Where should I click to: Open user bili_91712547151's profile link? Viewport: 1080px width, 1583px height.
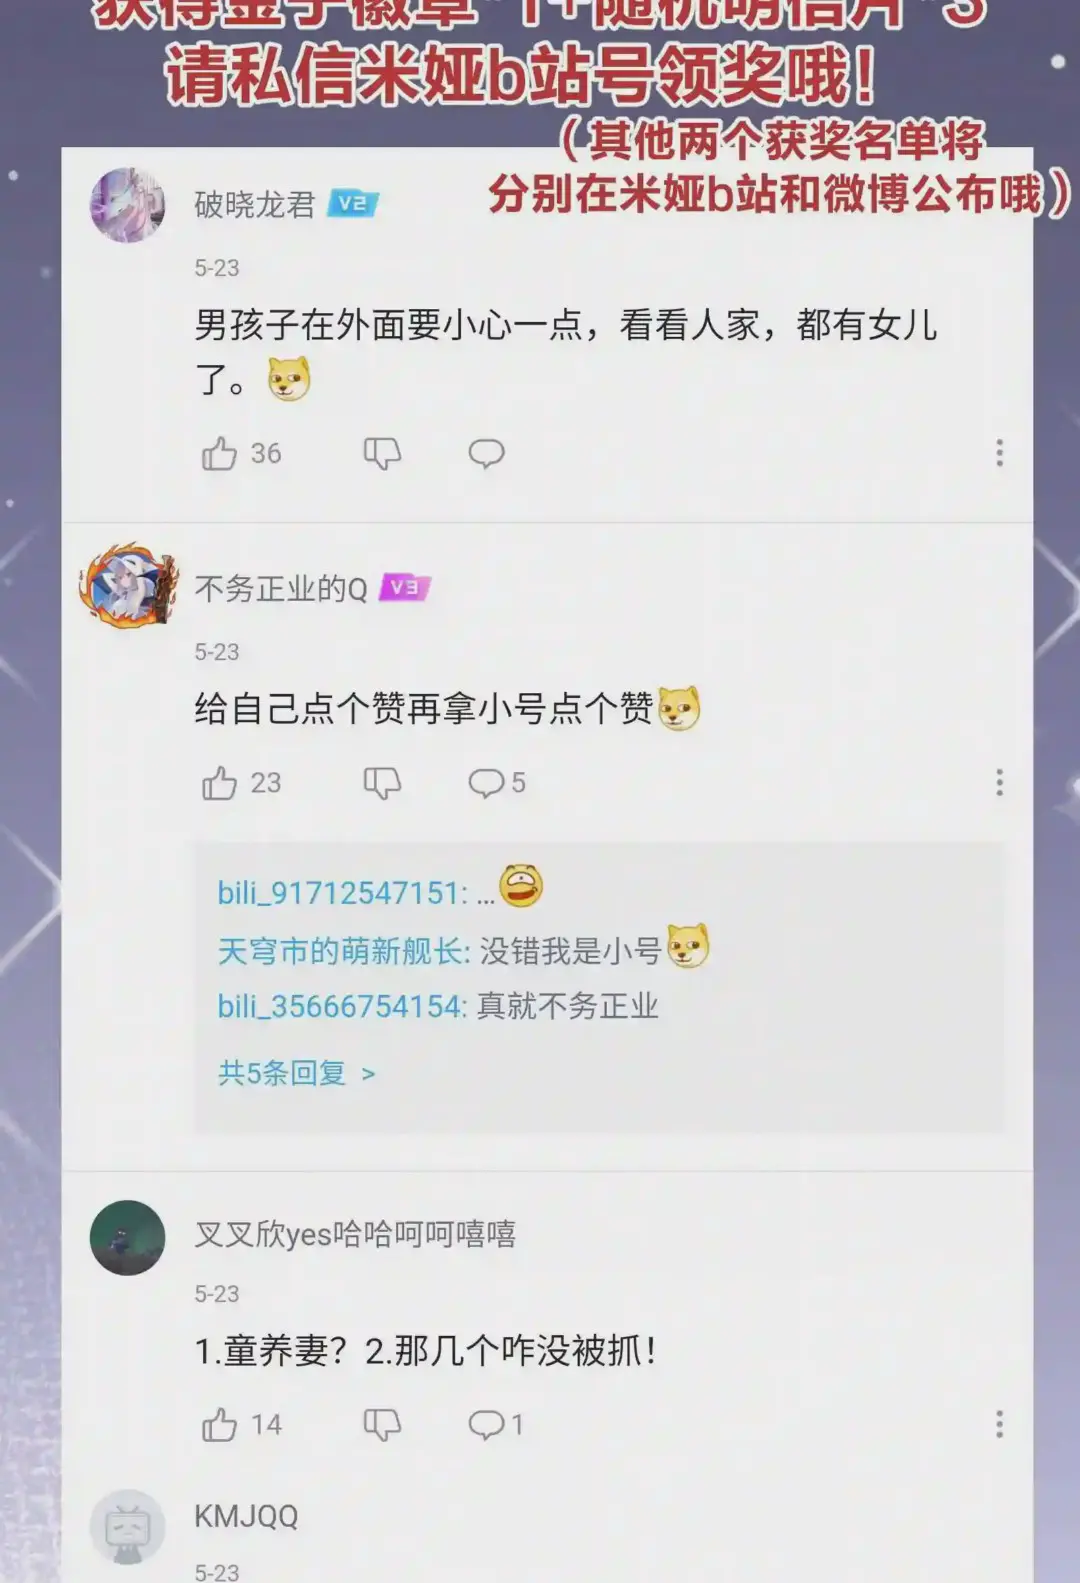click(x=342, y=893)
